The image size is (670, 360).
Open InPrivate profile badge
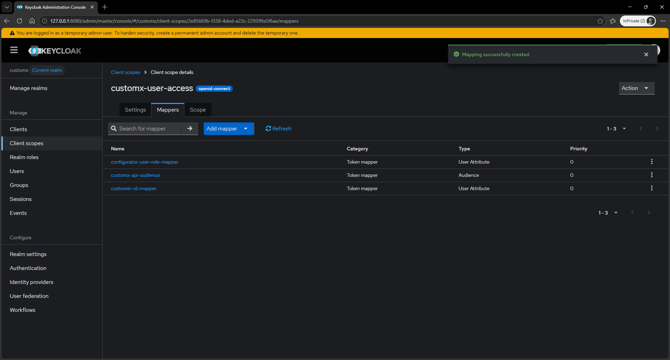pos(638,21)
